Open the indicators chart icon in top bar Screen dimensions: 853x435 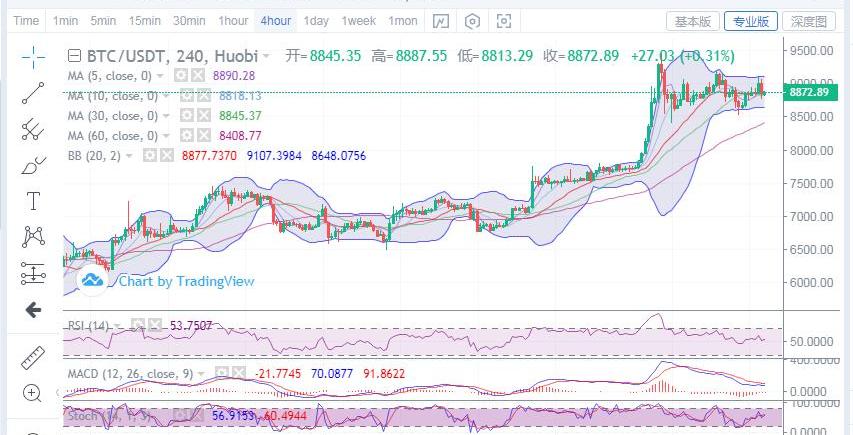click(x=441, y=21)
